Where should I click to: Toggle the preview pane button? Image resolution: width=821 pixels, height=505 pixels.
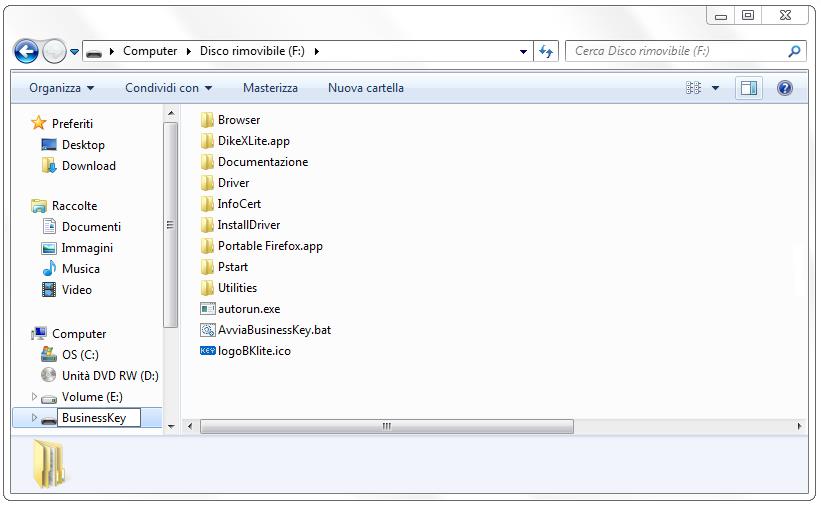[748, 88]
